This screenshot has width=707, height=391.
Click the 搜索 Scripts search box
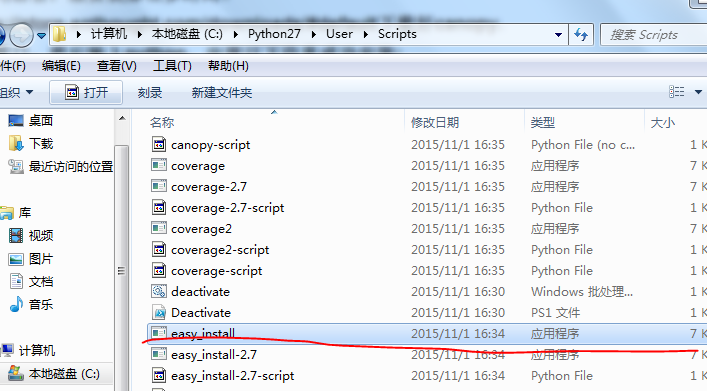[654, 35]
